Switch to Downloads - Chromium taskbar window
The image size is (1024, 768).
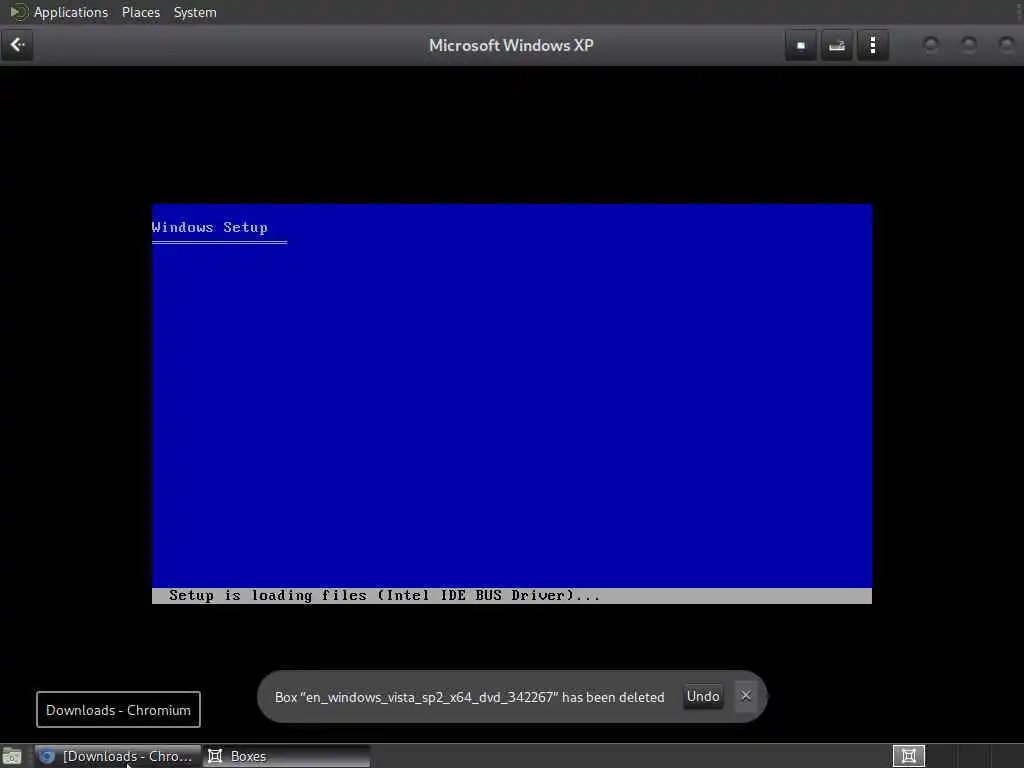(118, 756)
